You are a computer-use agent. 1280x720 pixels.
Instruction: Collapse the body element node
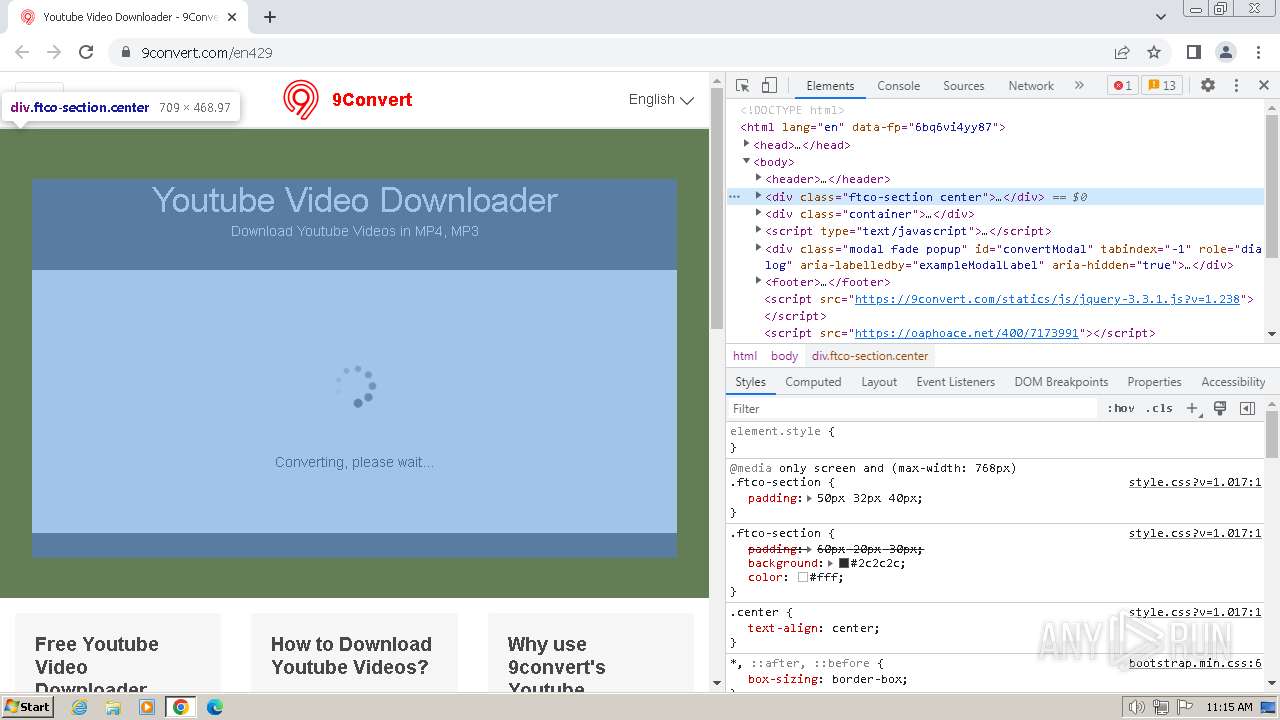point(746,161)
